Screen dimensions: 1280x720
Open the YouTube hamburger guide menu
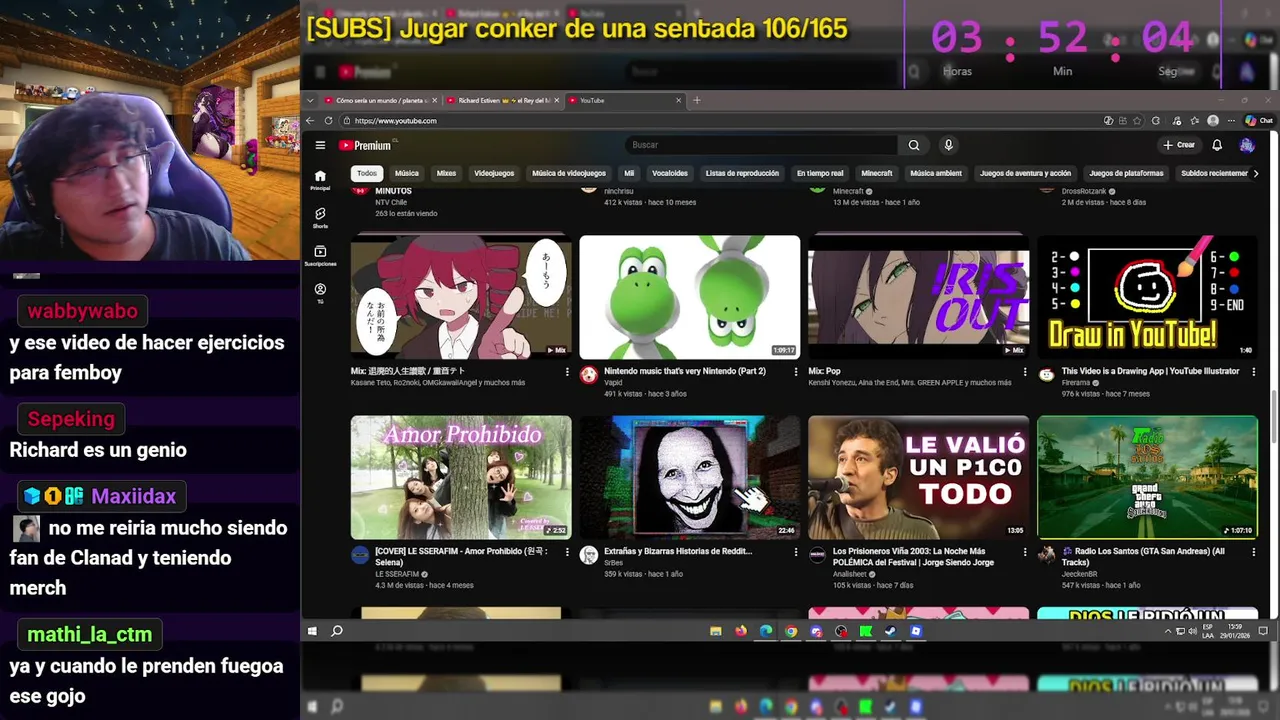(320, 145)
